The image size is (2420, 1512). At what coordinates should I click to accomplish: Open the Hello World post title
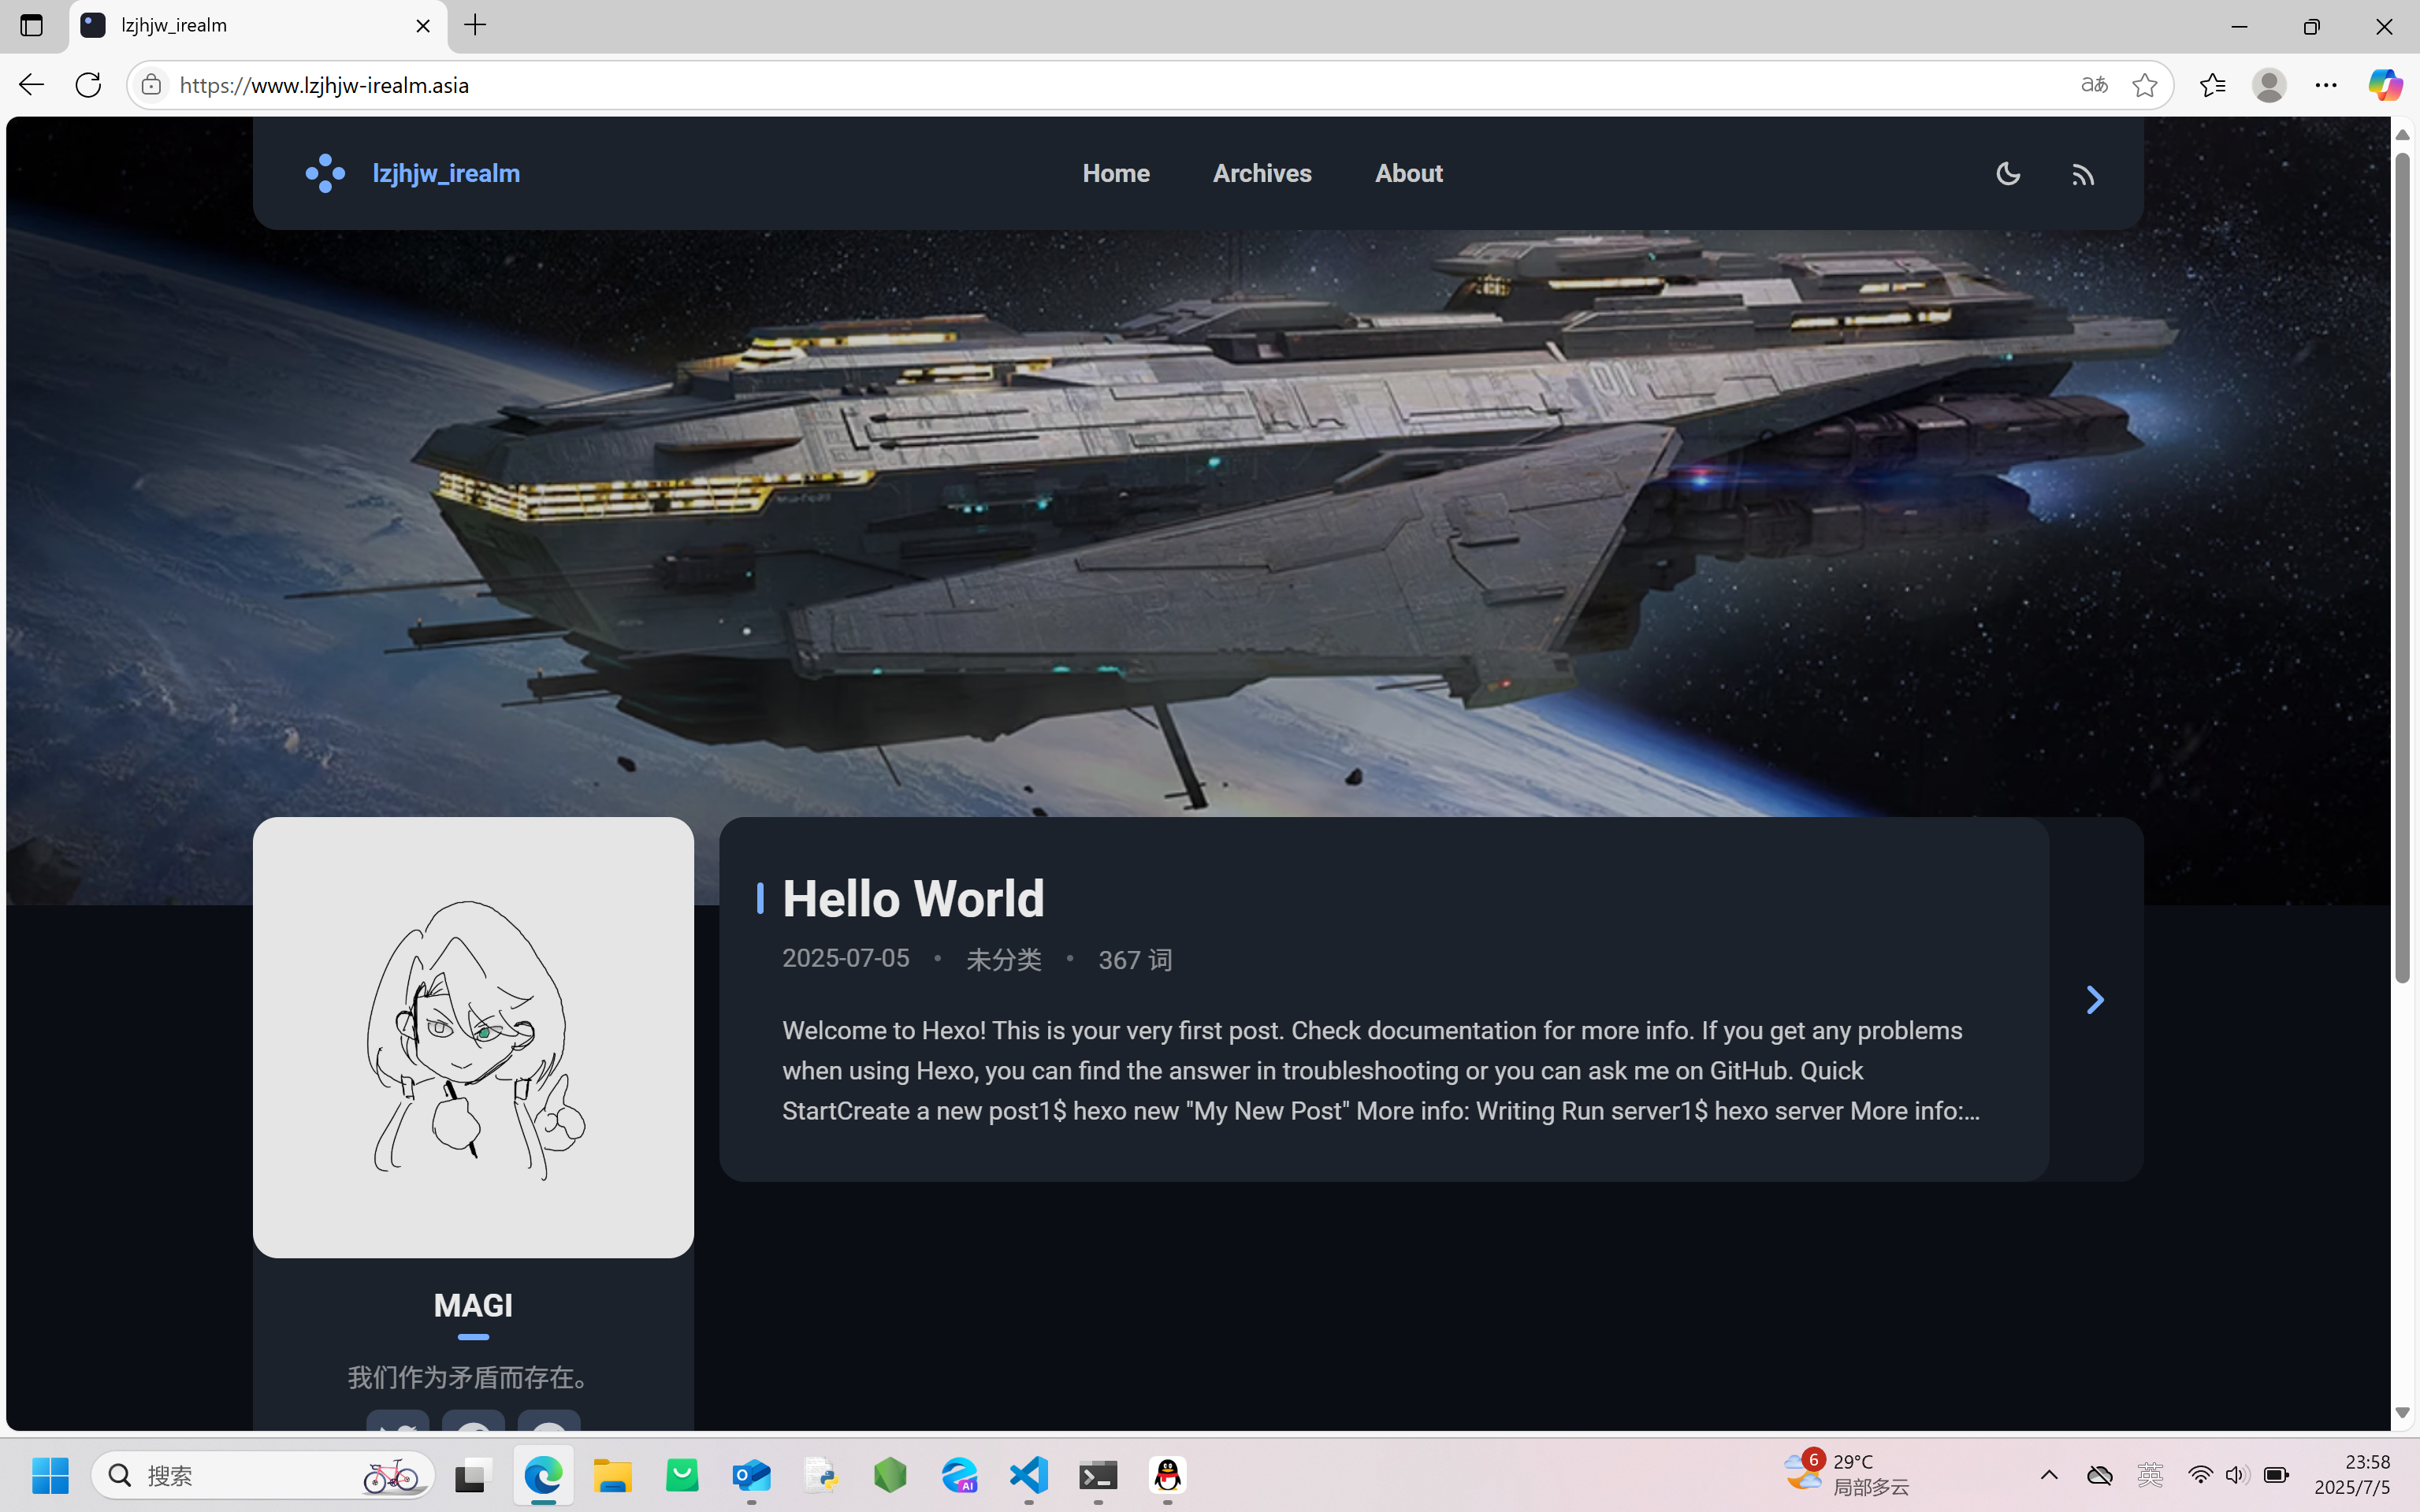[x=912, y=898]
